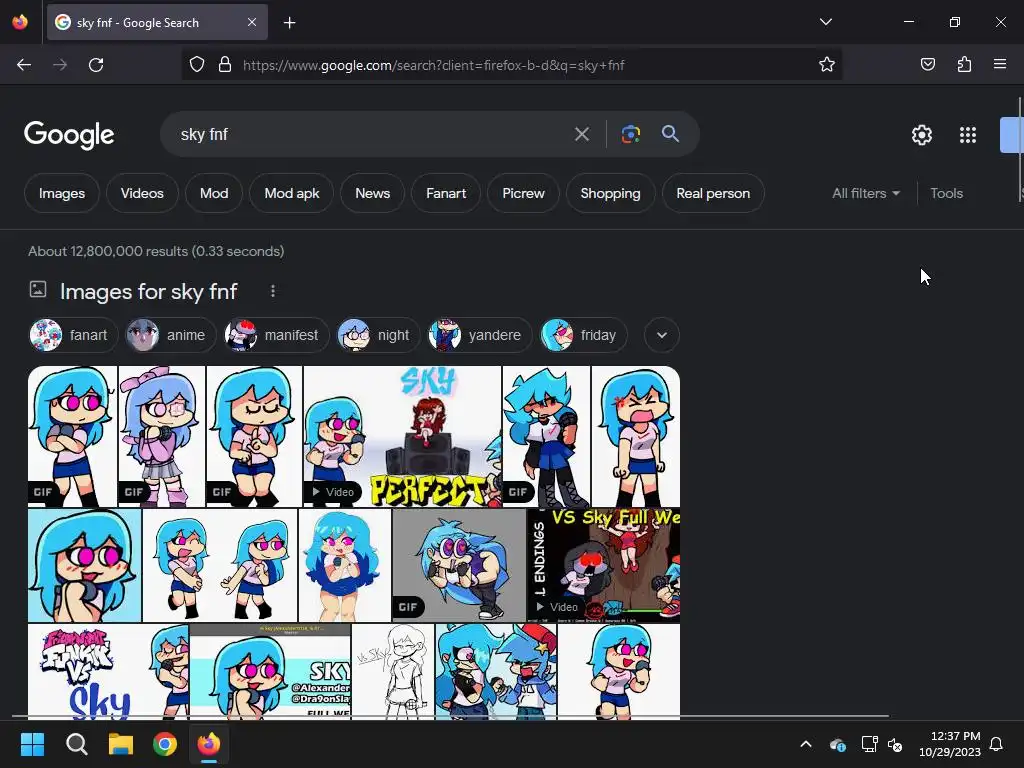Filter results by Mod apk
Viewport: 1024px width, 768px height.
tap(292, 193)
